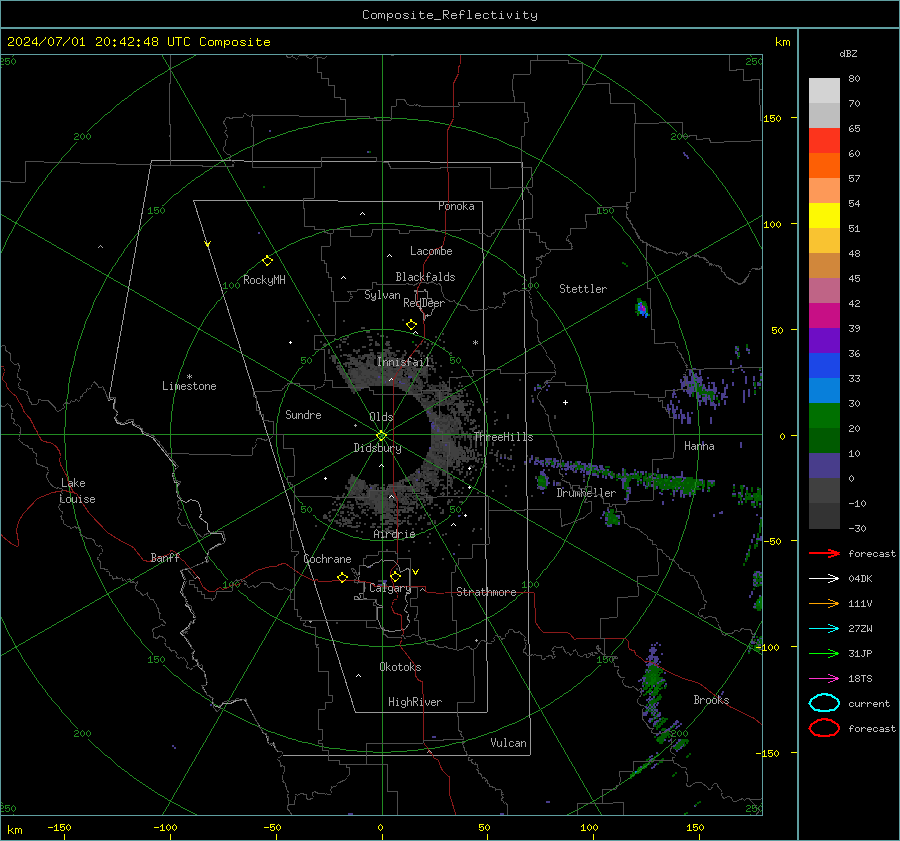The width and height of the screenshot is (900, 841).
Task: Click the red 65 dBZ swatch
Action: (824, 140)
